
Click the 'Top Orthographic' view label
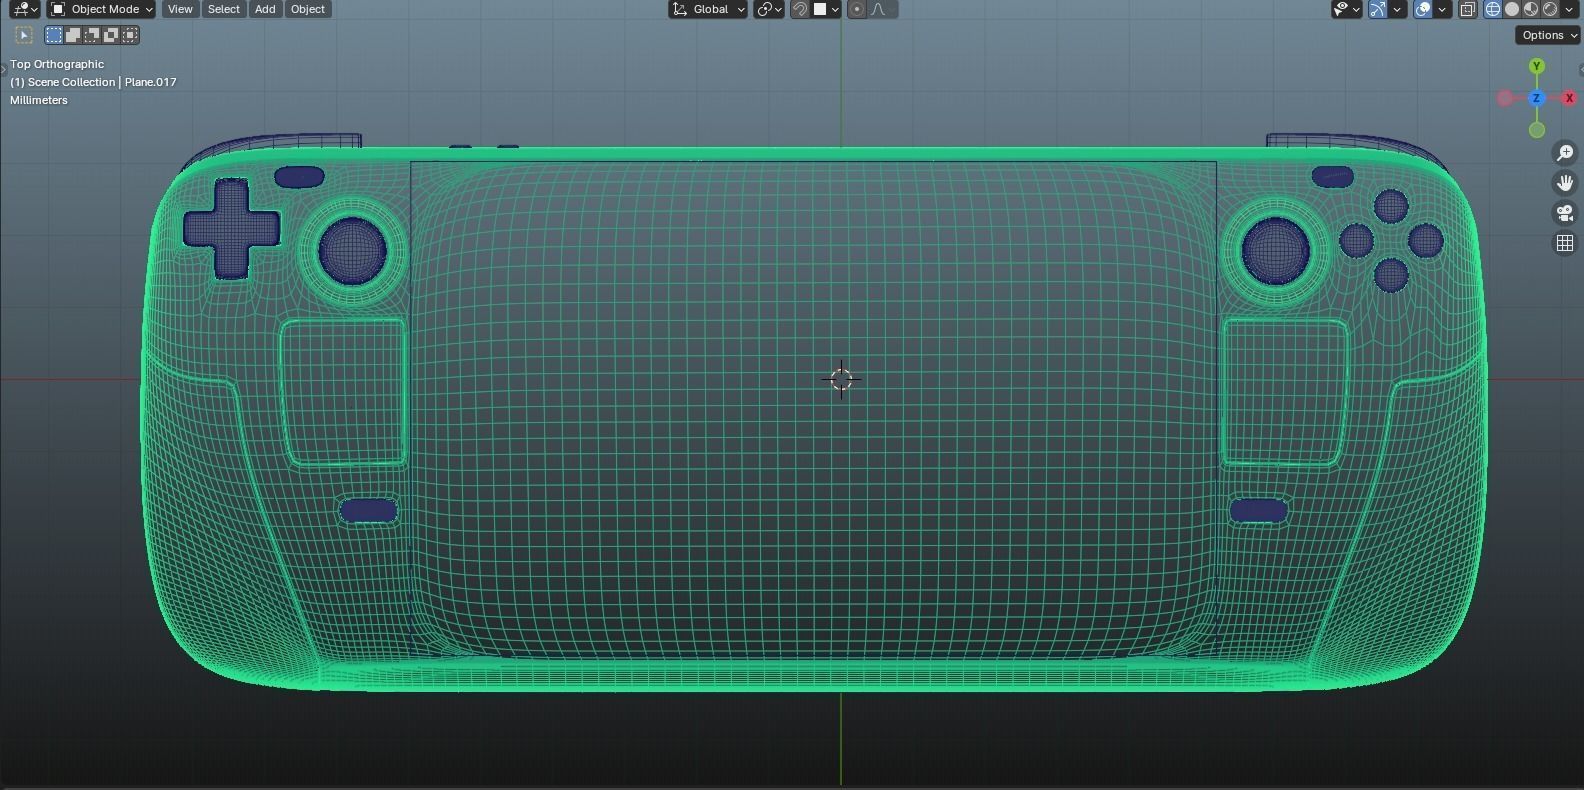coord(57,64)
